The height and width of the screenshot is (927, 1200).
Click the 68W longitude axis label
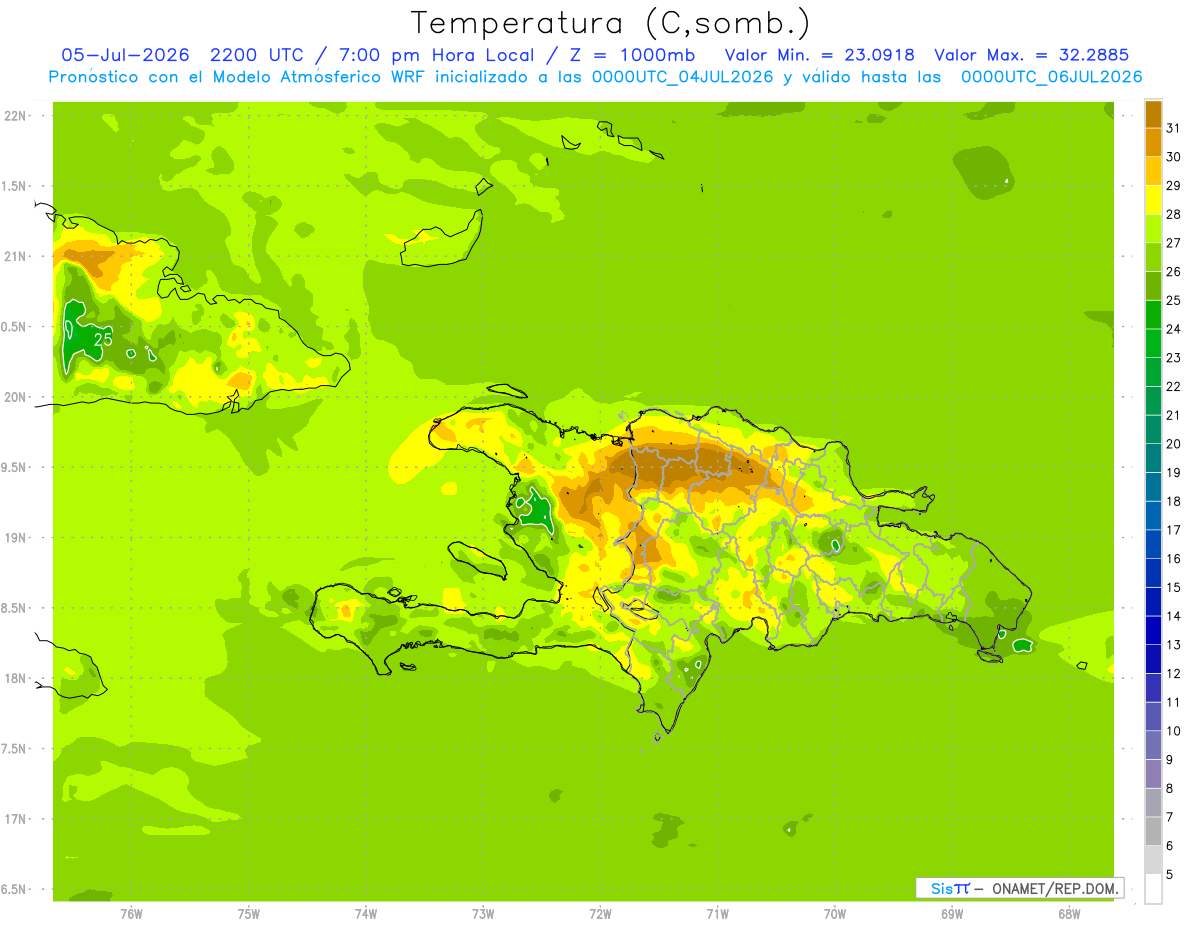click(1068, 913)
